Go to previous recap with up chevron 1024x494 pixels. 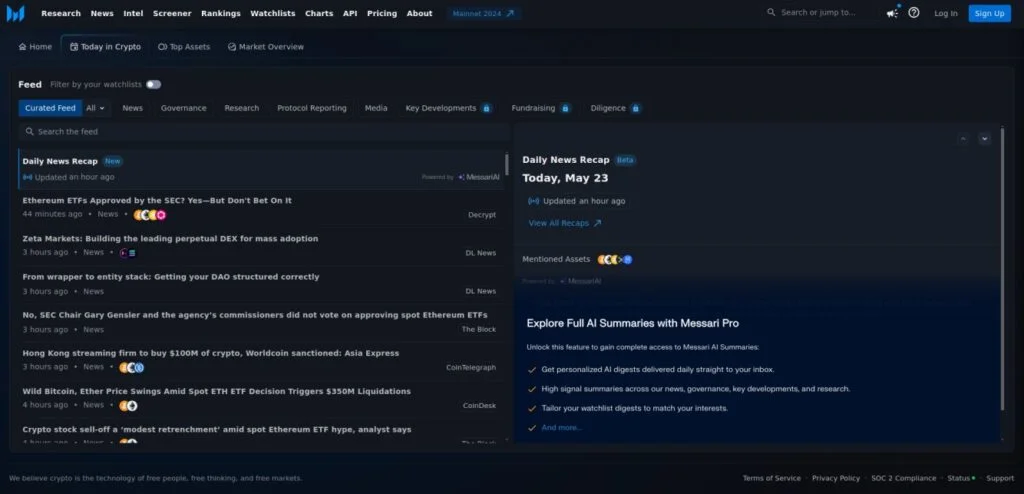click(x=963, y=139)
